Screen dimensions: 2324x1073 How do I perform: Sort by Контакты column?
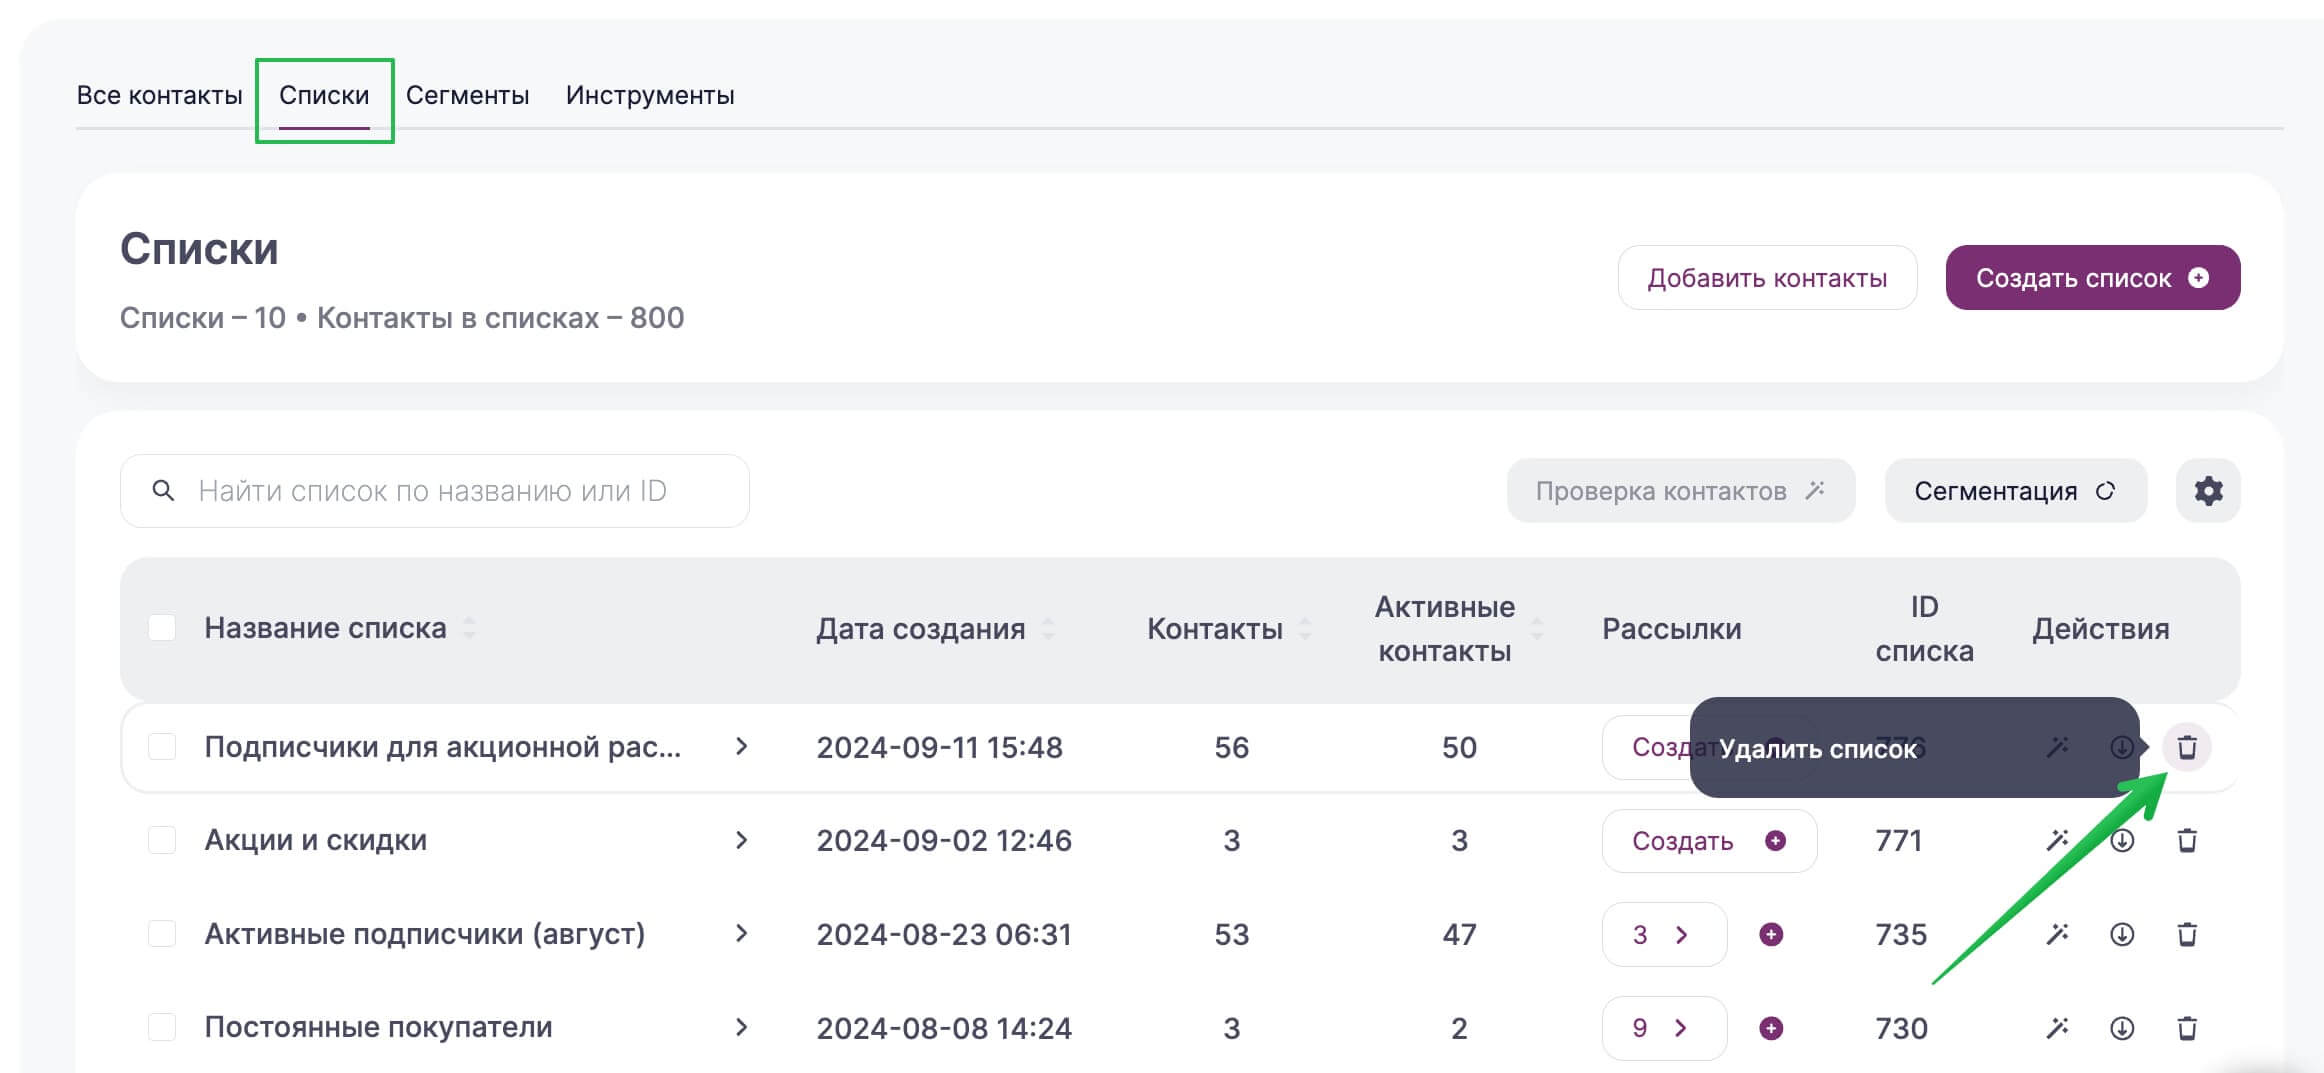(x=1305, y=628)
